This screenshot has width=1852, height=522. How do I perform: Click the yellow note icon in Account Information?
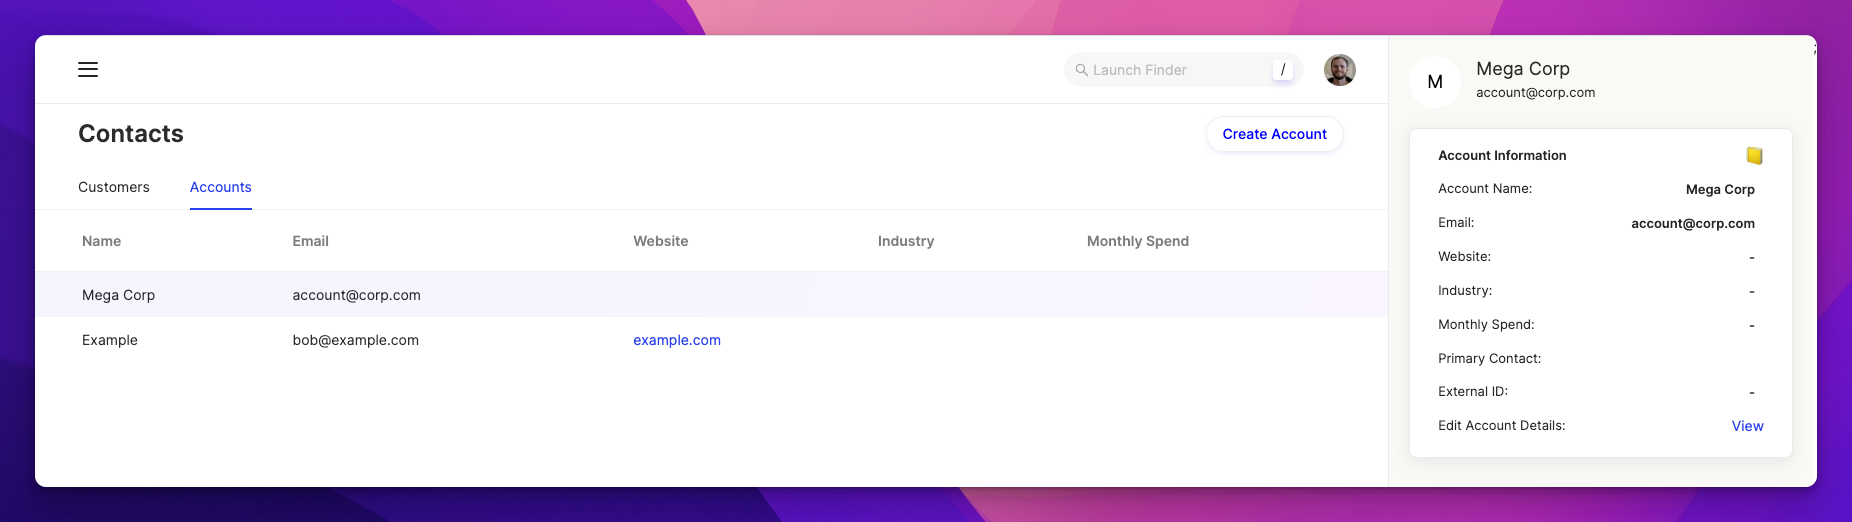tap(1754, 155)
